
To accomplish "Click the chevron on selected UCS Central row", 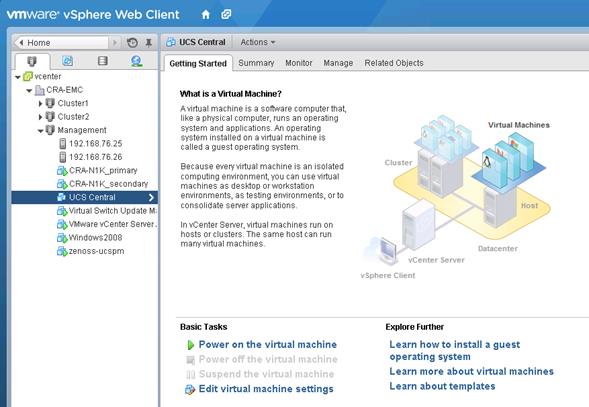I will [x=151, y=197].
